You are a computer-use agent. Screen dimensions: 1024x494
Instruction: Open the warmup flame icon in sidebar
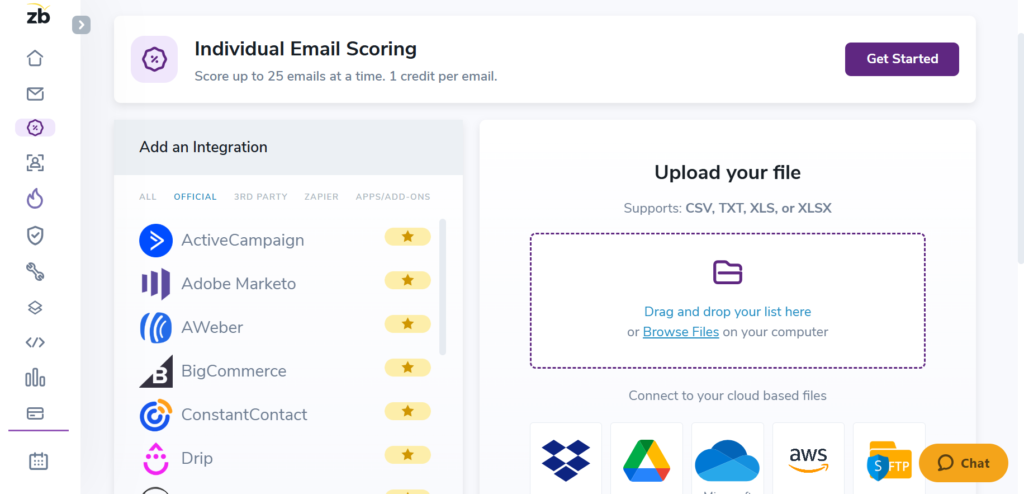tap(35, 199)
